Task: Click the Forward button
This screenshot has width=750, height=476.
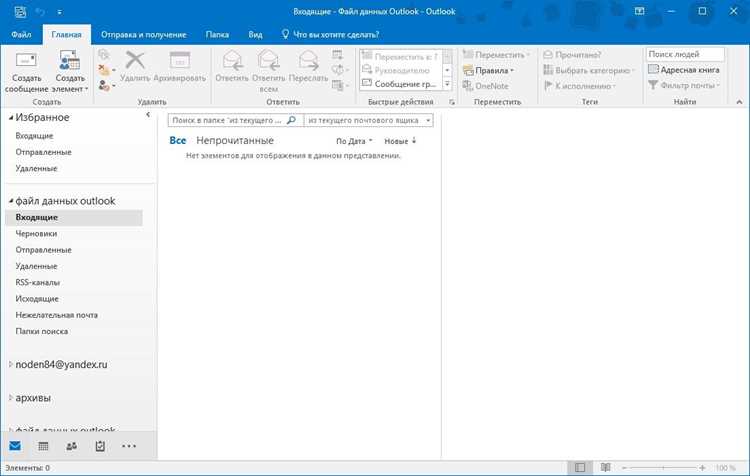Action: [x=309, y=67]
